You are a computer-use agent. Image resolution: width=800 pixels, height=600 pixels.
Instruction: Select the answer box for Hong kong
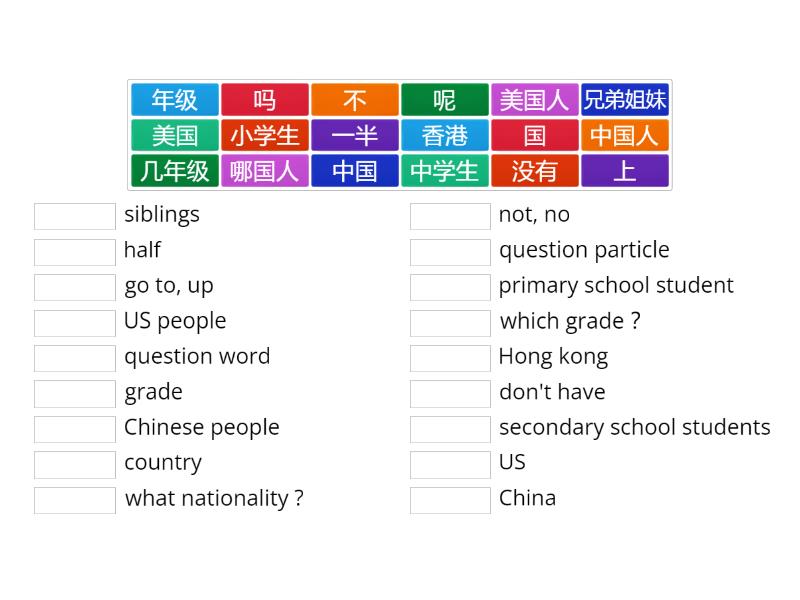(x=450, y=358)
